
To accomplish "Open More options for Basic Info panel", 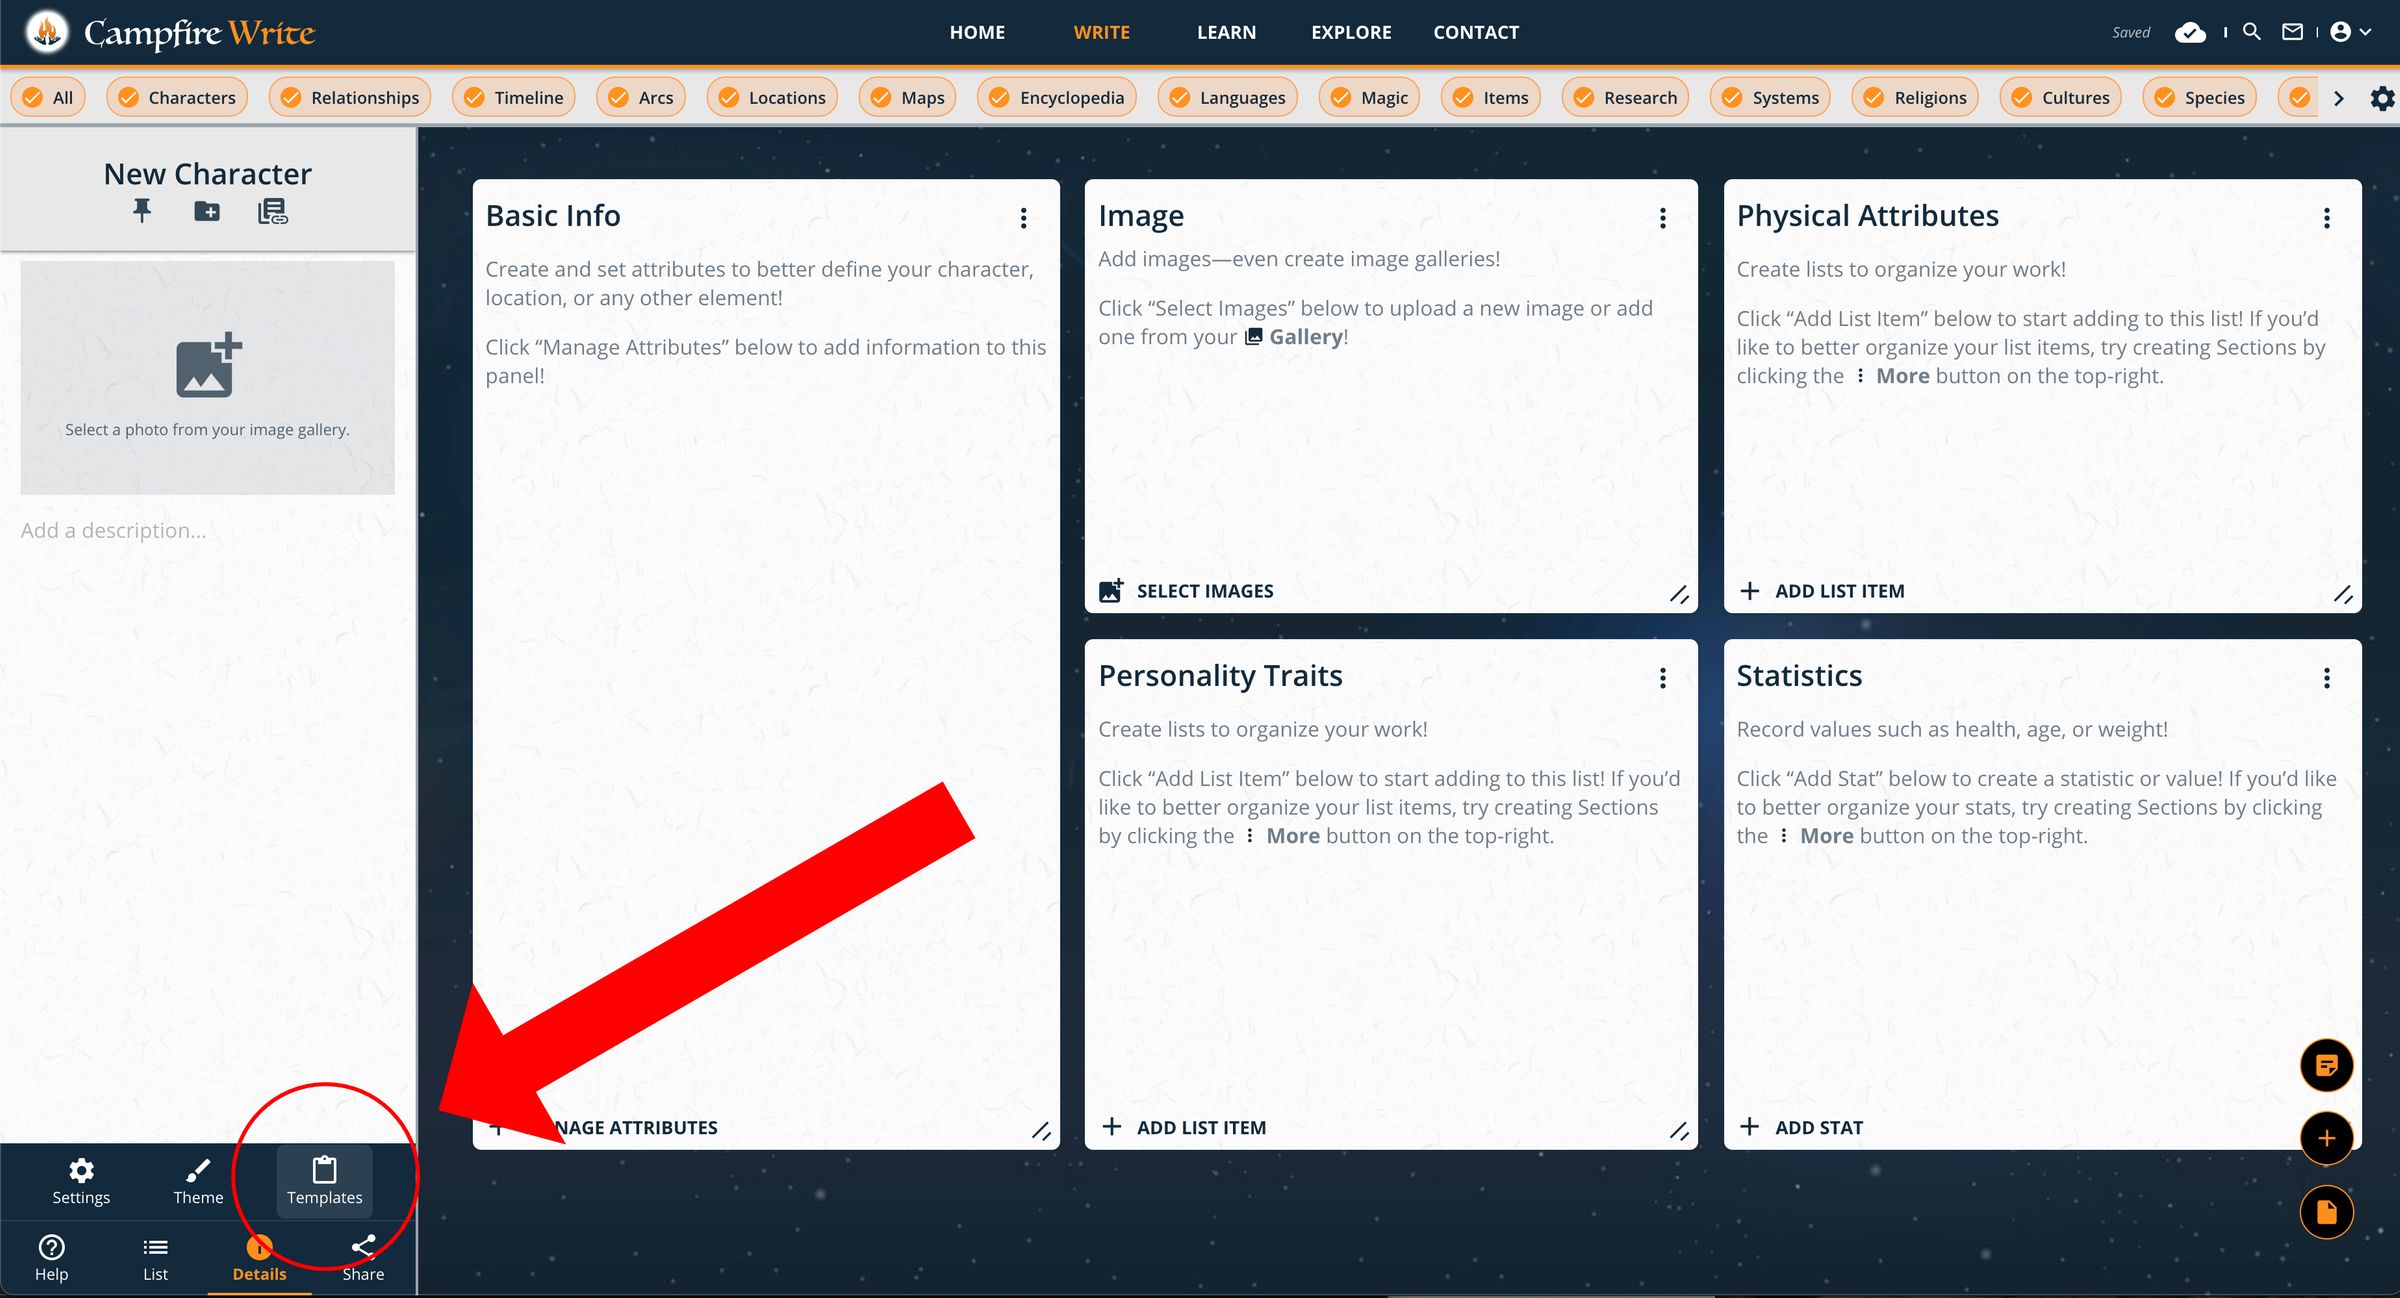I will (x=1023, y=218).
